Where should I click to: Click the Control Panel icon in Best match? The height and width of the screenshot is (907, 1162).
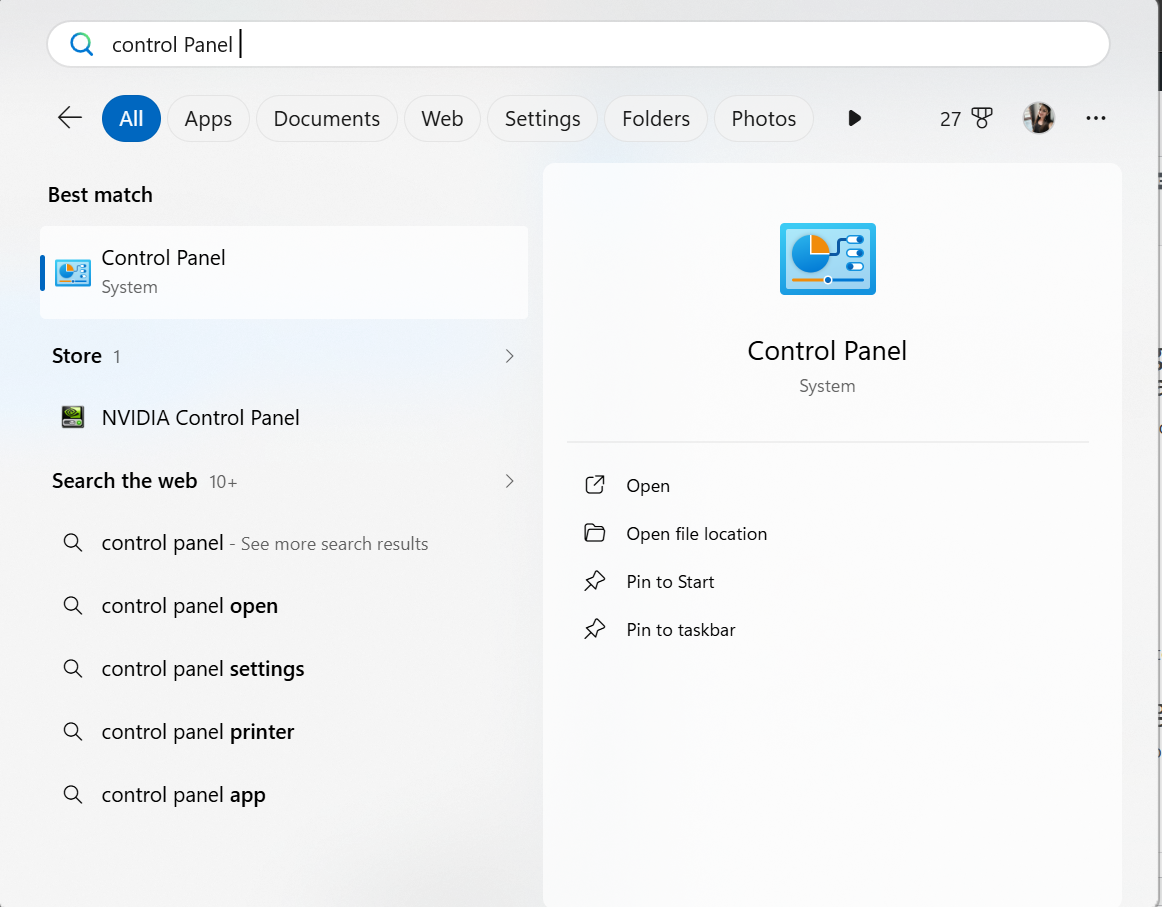click(x=73, y=273)
